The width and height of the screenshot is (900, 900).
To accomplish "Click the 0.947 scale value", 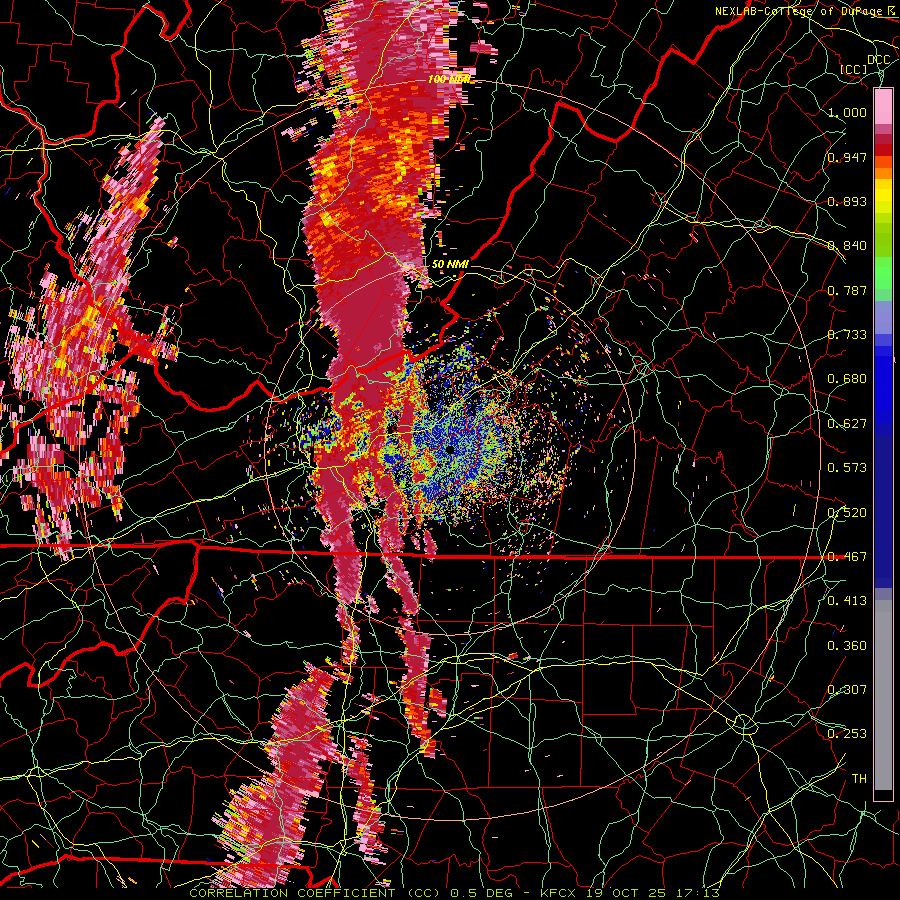I will pyautogui.click(x=847, y=157).
